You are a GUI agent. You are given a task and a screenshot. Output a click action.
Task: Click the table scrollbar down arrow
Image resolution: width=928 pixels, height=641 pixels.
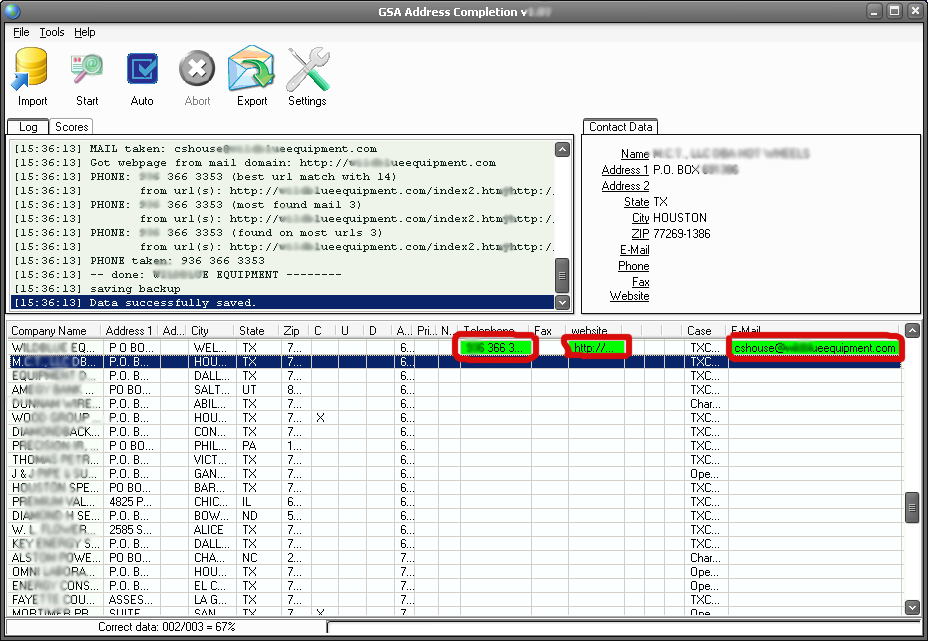pos(911,607)
